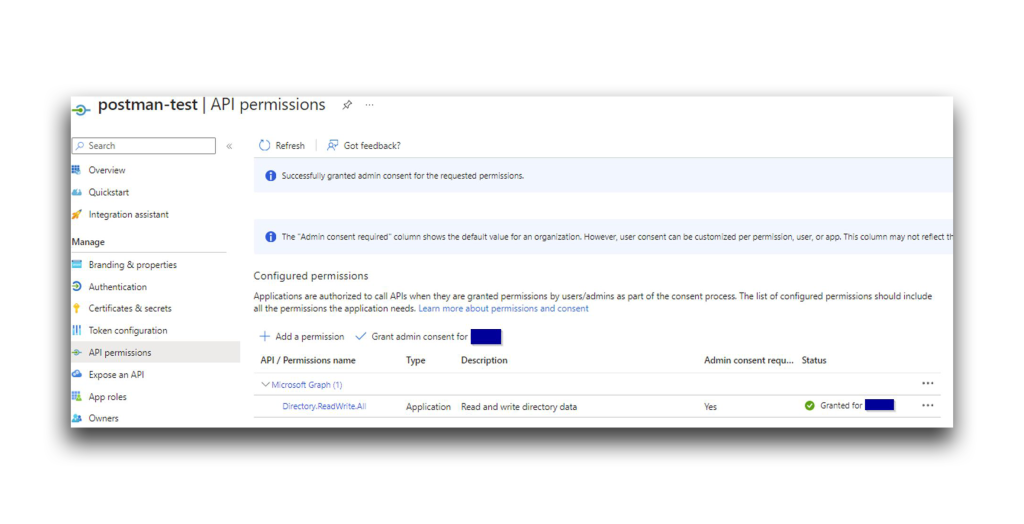Pin the postman-test blade using the pin icon

[x=347, y=105]
